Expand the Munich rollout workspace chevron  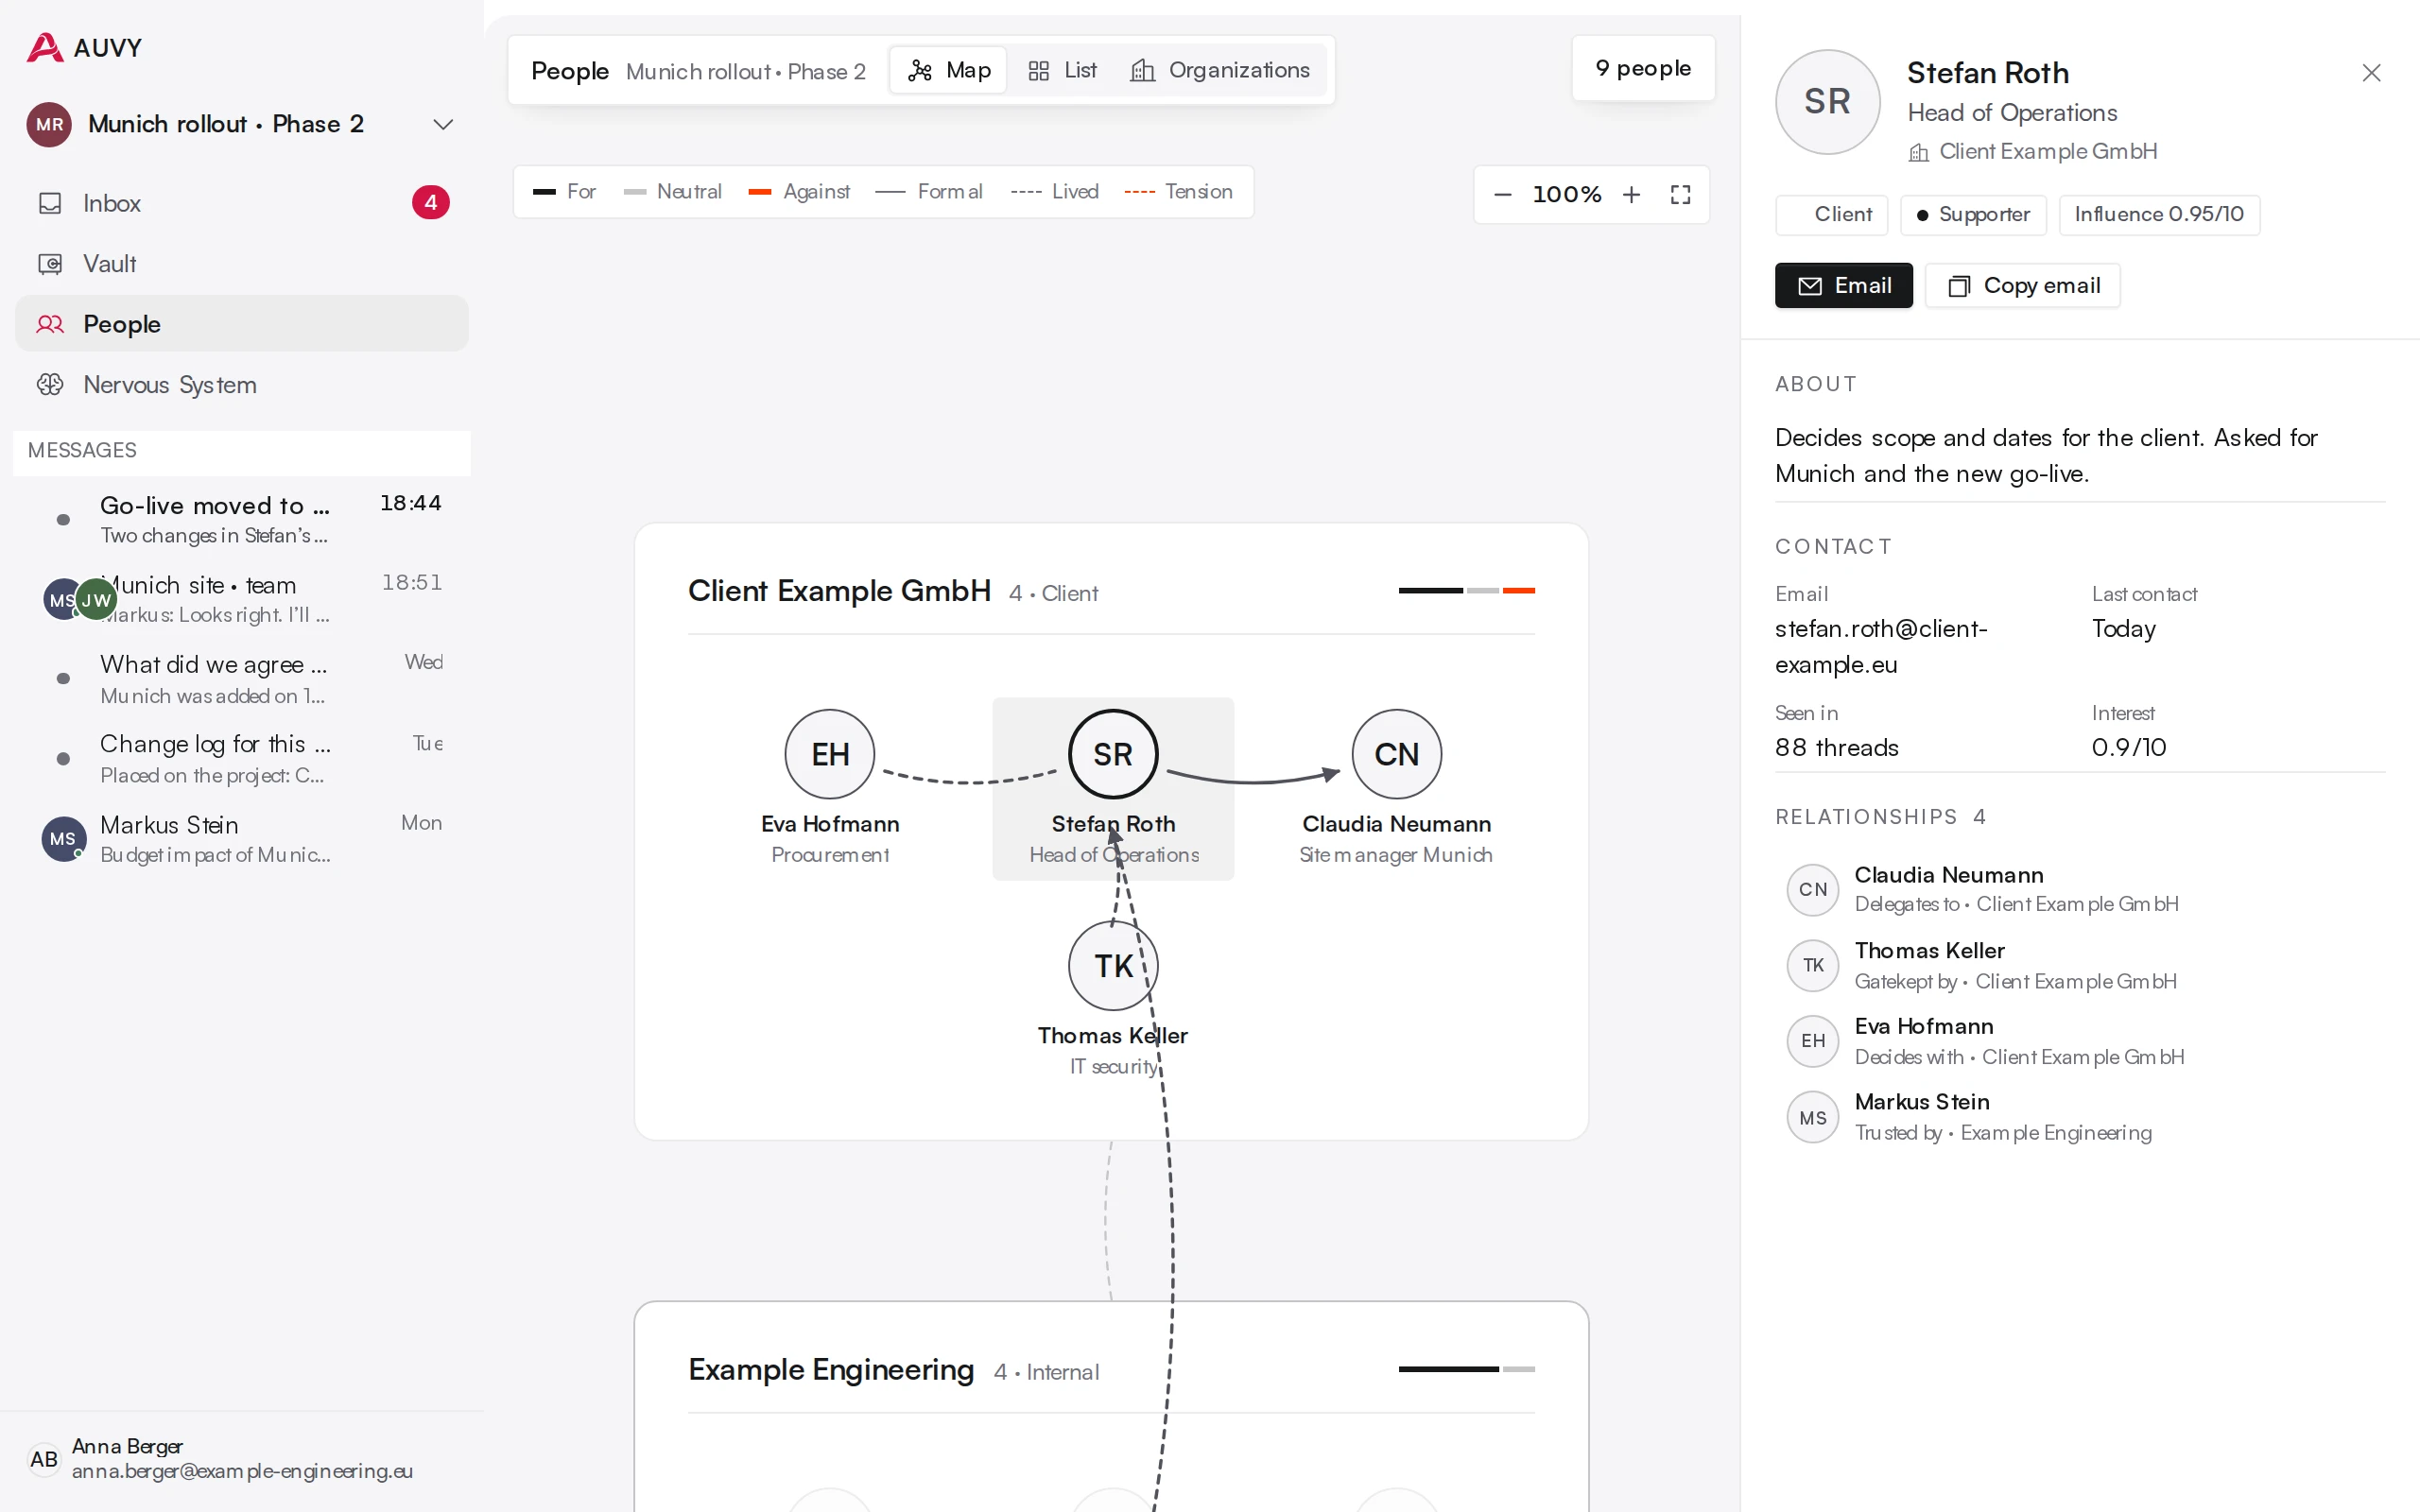point(443,125)
